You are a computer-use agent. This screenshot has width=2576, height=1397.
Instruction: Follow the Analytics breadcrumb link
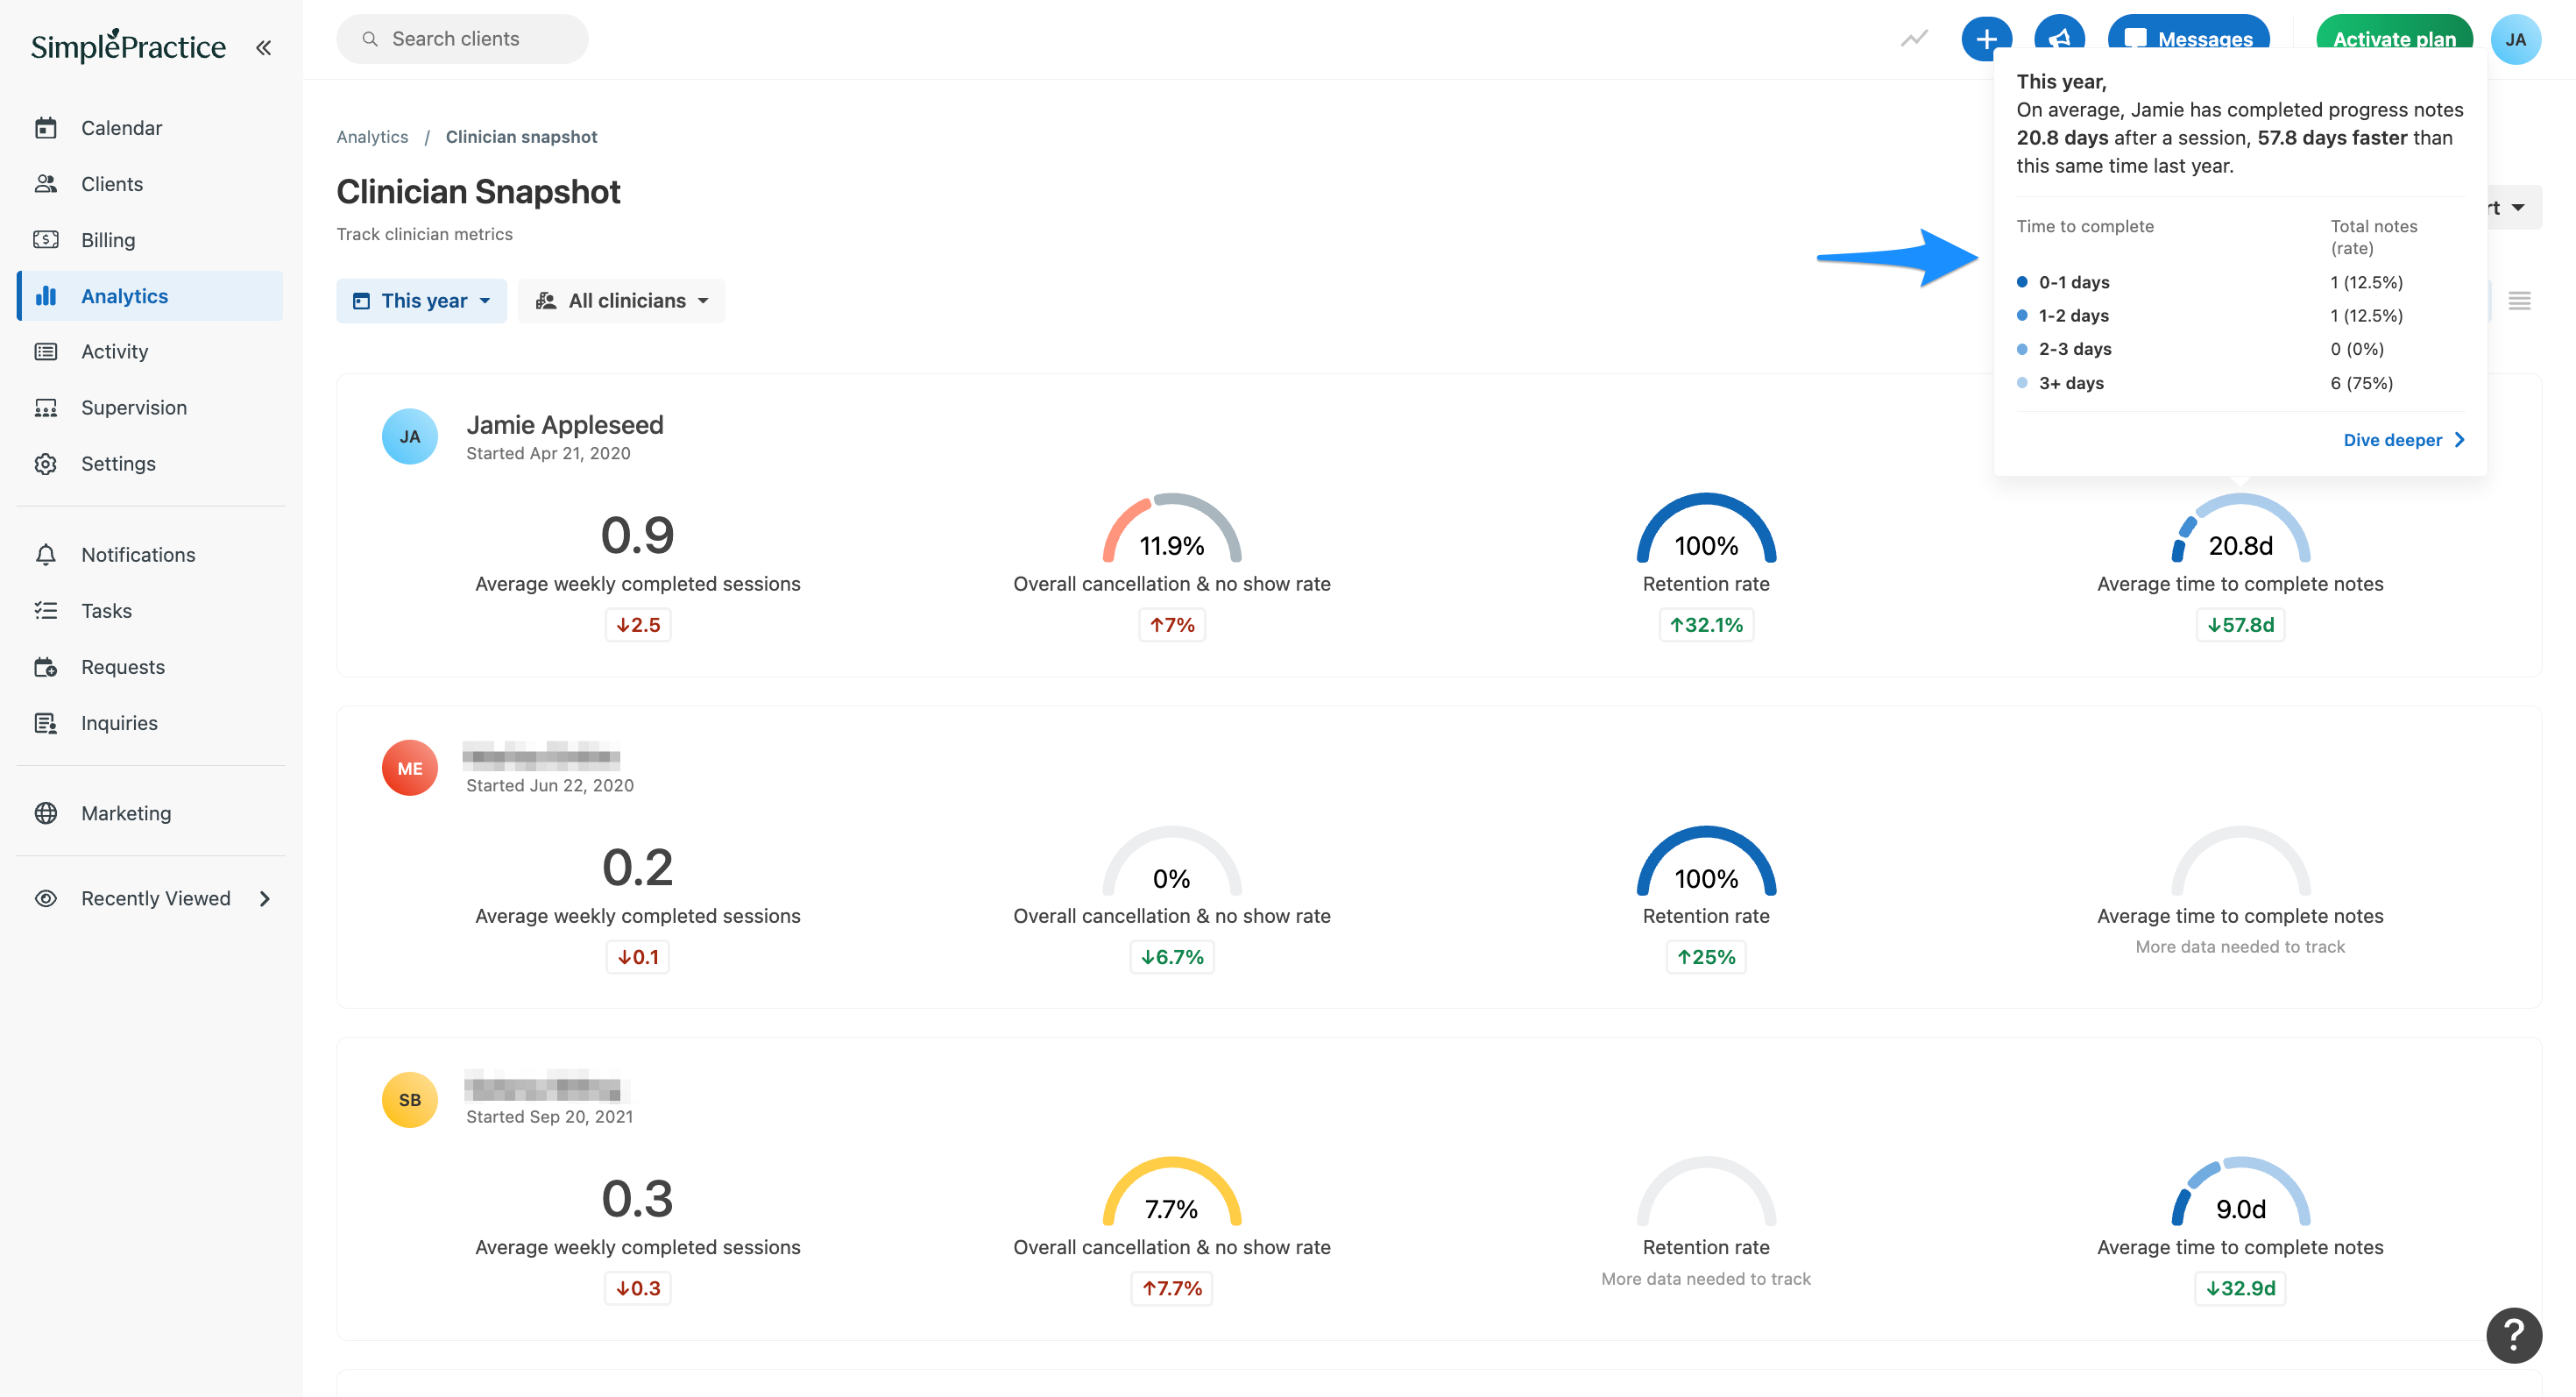[x=372, y=137]
